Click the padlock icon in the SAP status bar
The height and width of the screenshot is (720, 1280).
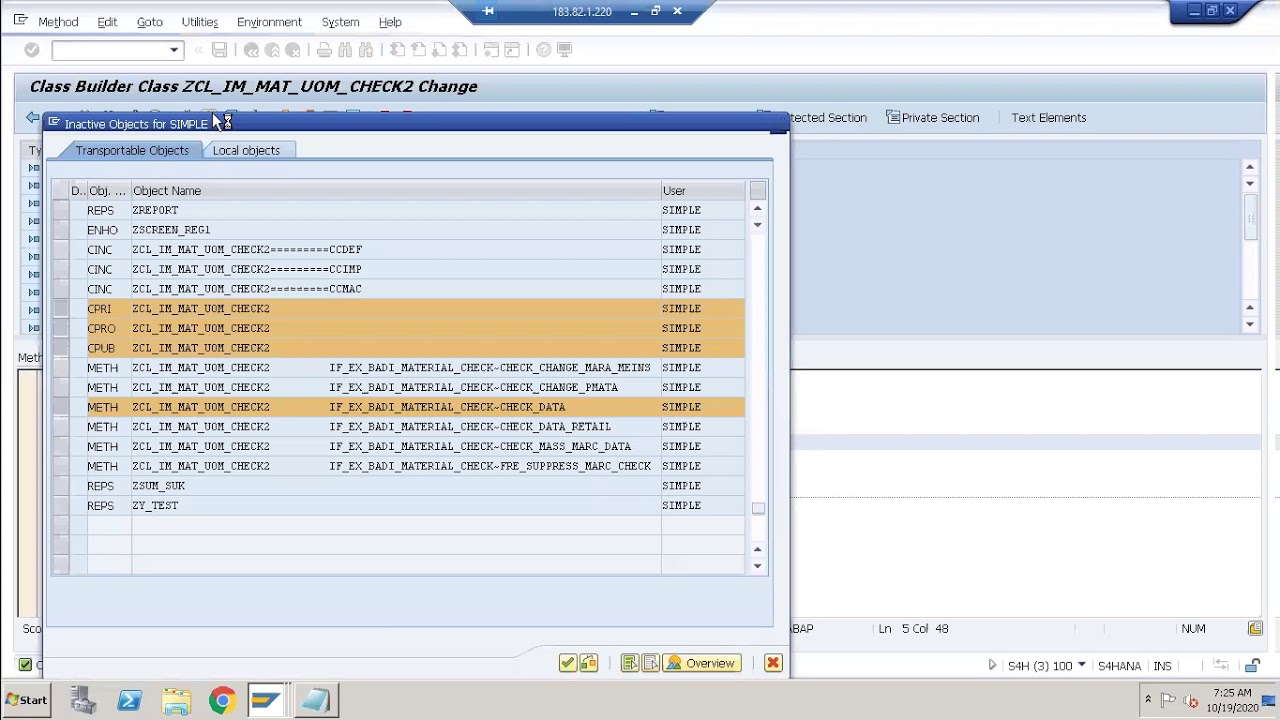tap(1252, 666)
